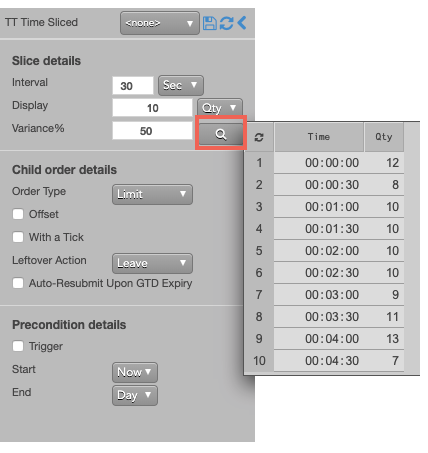428x453 pixels.
Task: Open the Leftover Action Leave dropdown
Action: coord(152,263)
